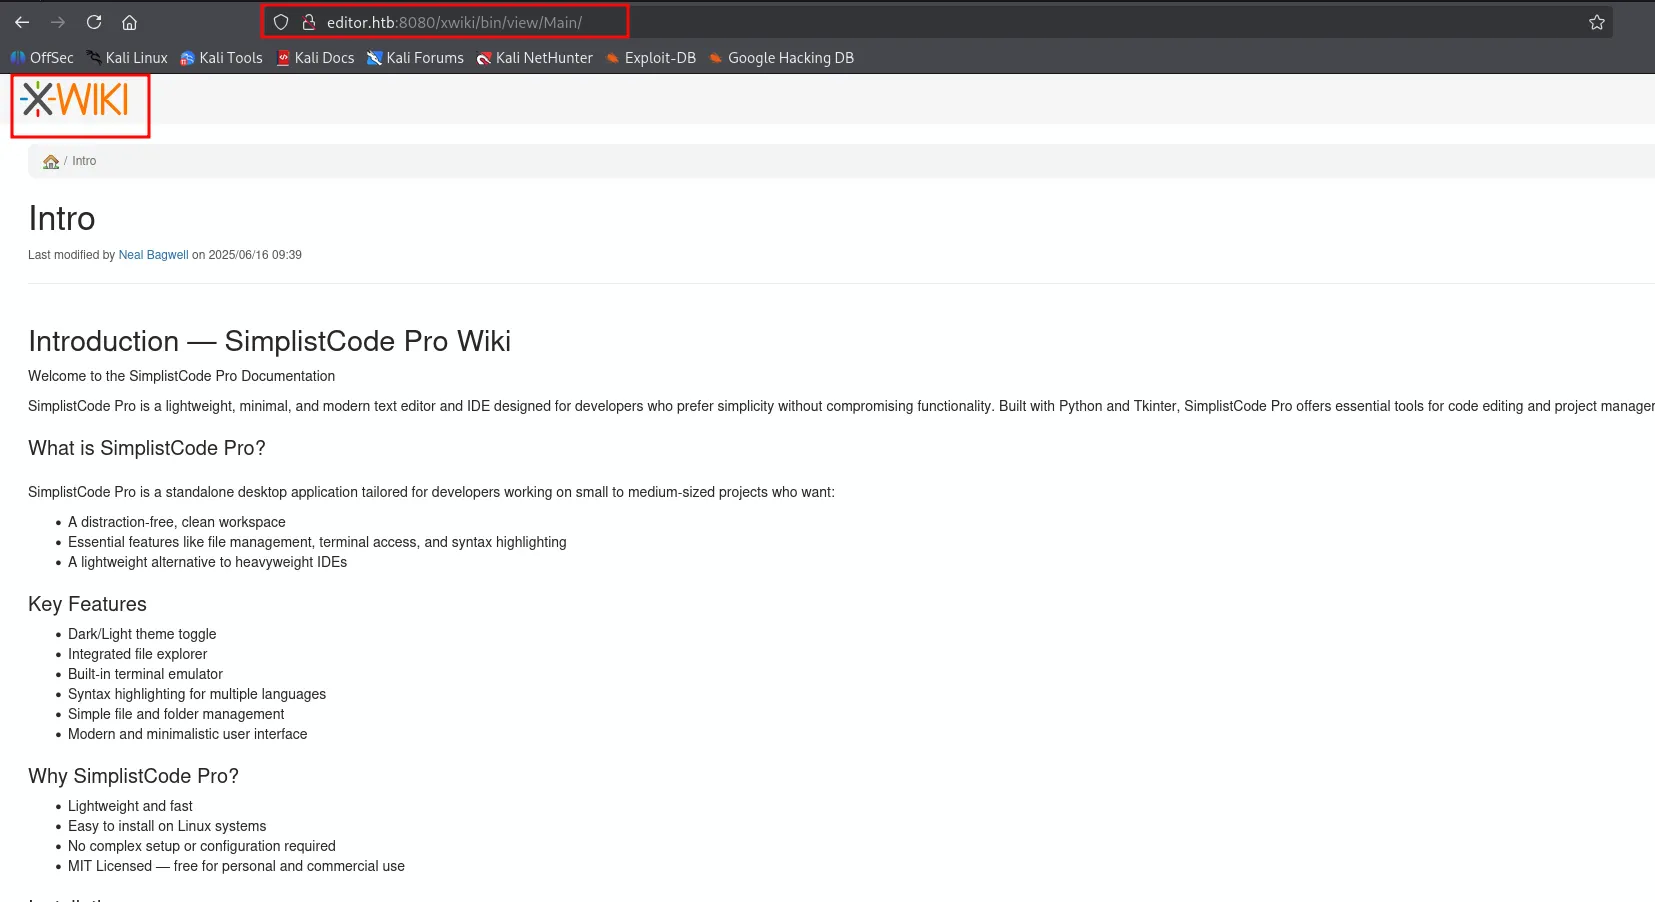Screen dimensions: 1655x902
Task: Open the browser home page
Action: [130, 22]
